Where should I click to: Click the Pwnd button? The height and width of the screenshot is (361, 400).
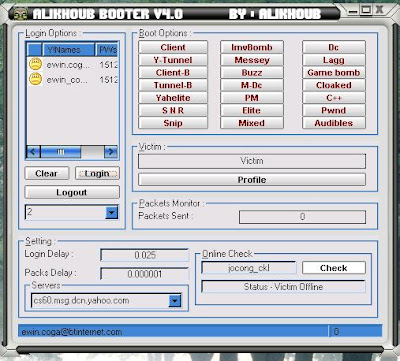[x=334, y=110]
